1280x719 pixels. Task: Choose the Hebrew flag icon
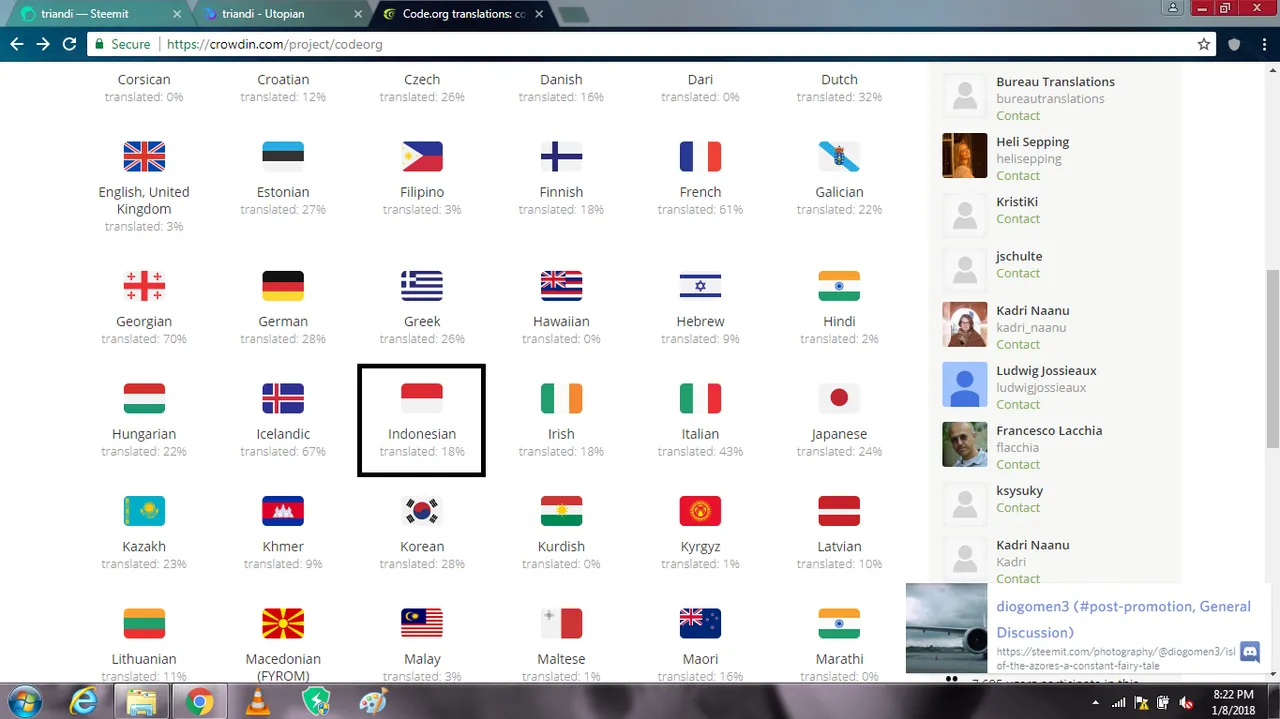point(700,286)
